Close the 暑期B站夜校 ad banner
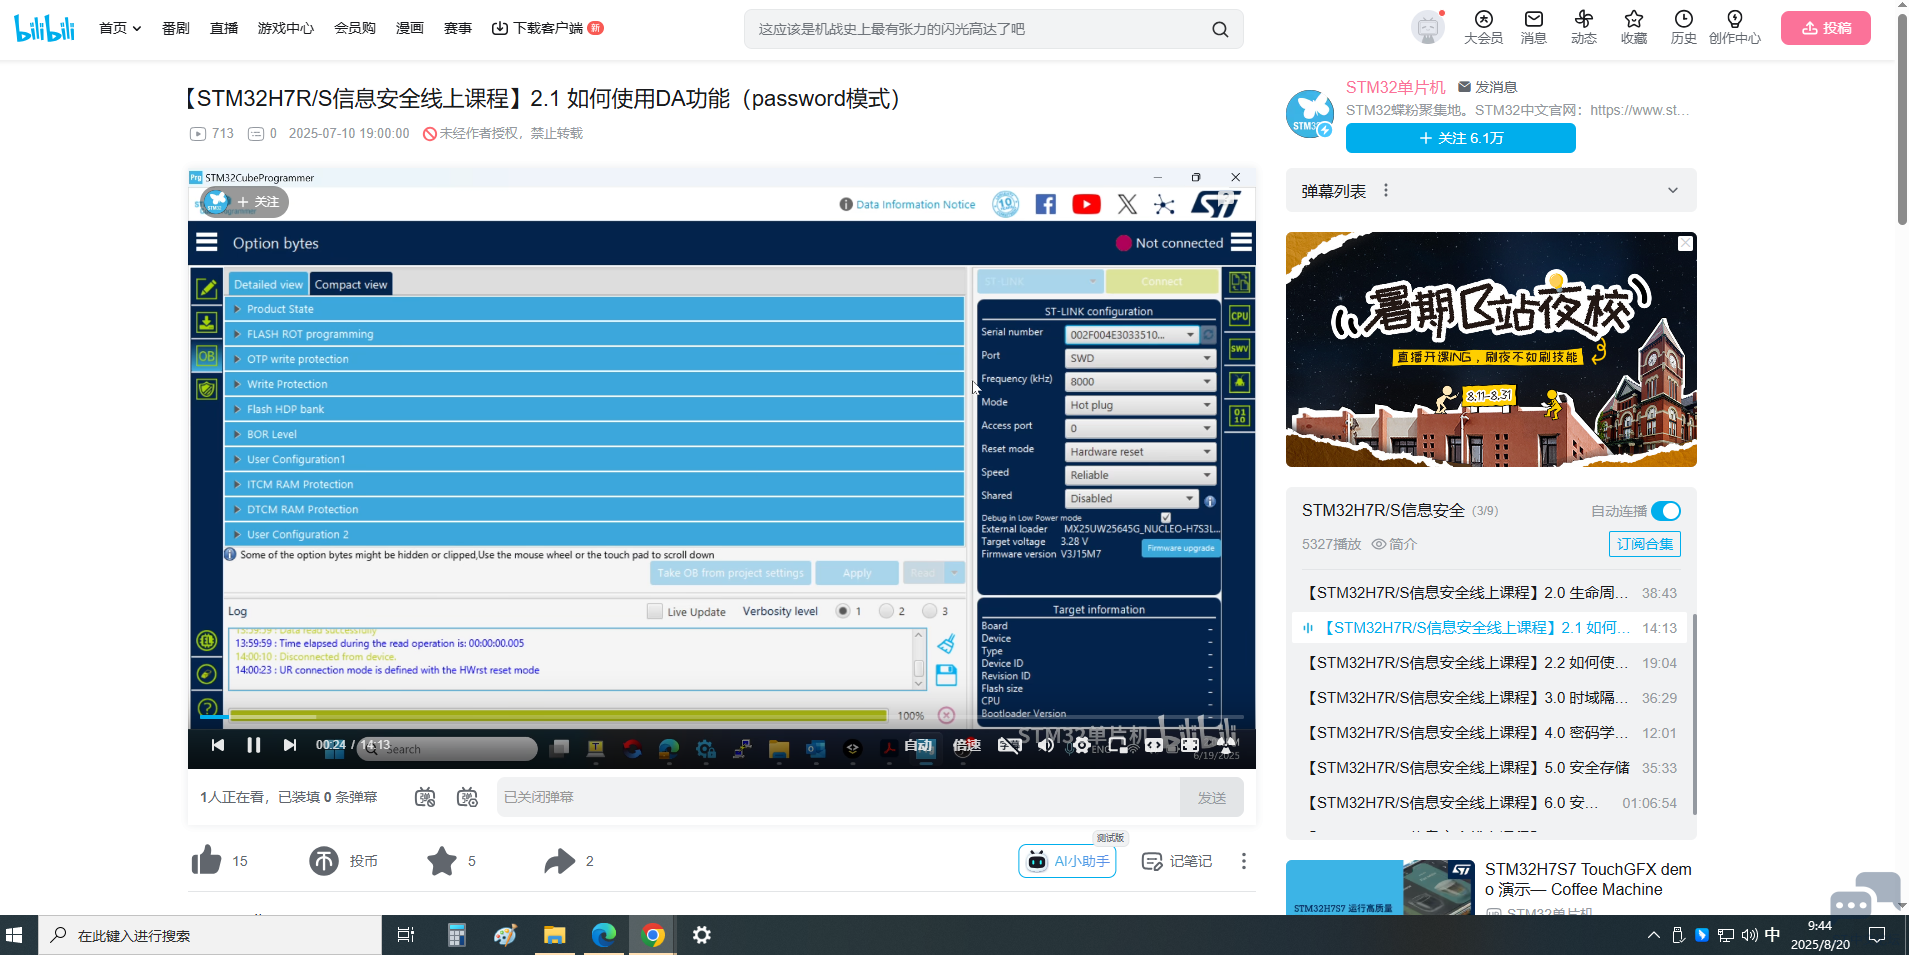This screenshot has width=1909, height=955. [1685, 243]
